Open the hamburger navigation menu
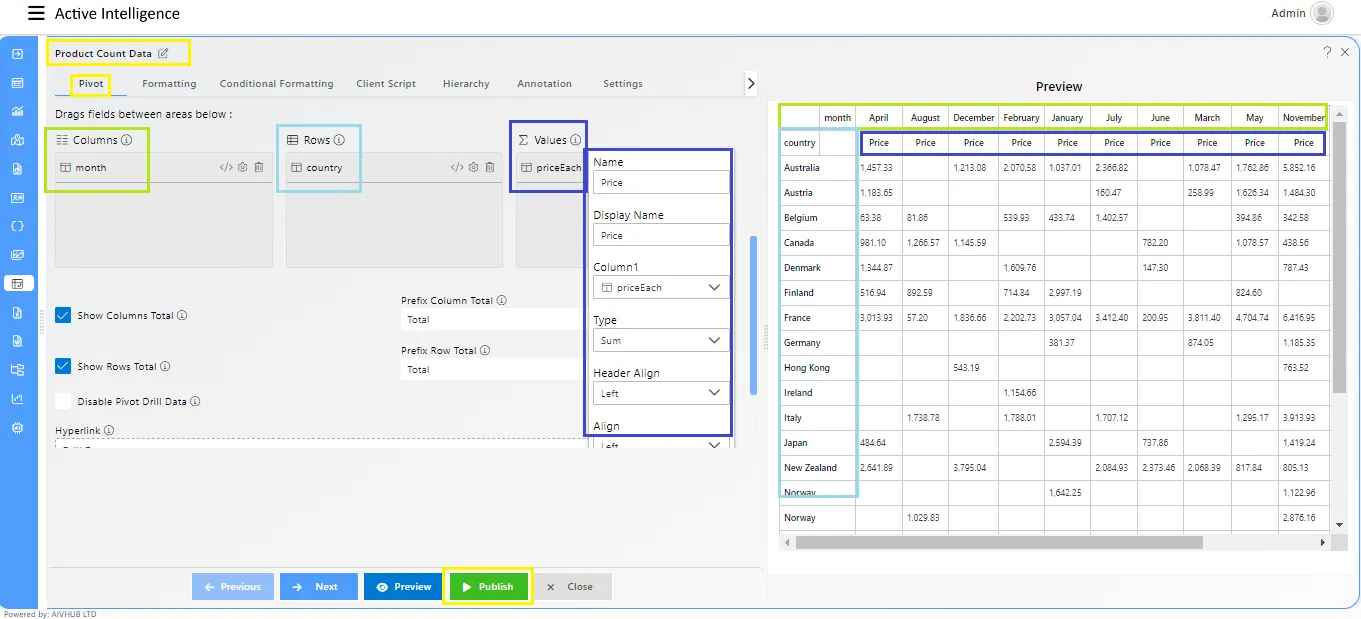The image size is (1361, 619). (x=36, y=13)
